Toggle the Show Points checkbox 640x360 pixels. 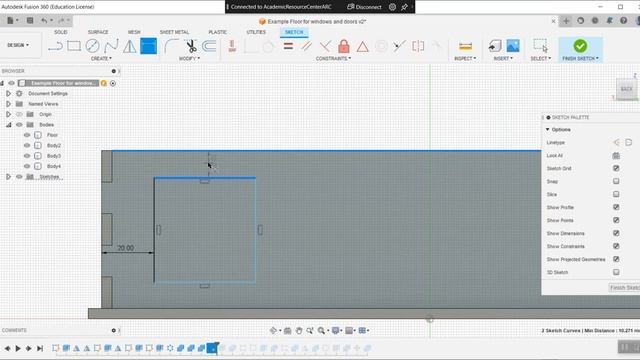tap(616, 220)
